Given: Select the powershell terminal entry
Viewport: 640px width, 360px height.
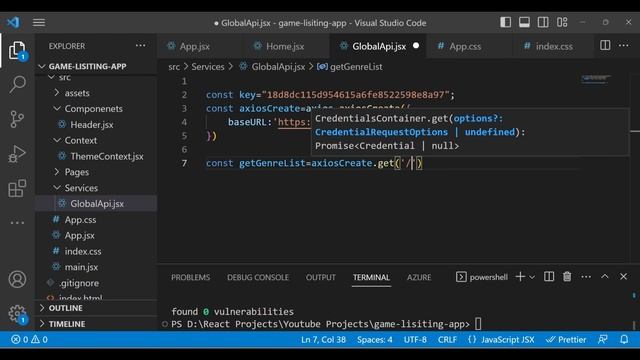Looking at the screenshot, I should pos(482,277).
